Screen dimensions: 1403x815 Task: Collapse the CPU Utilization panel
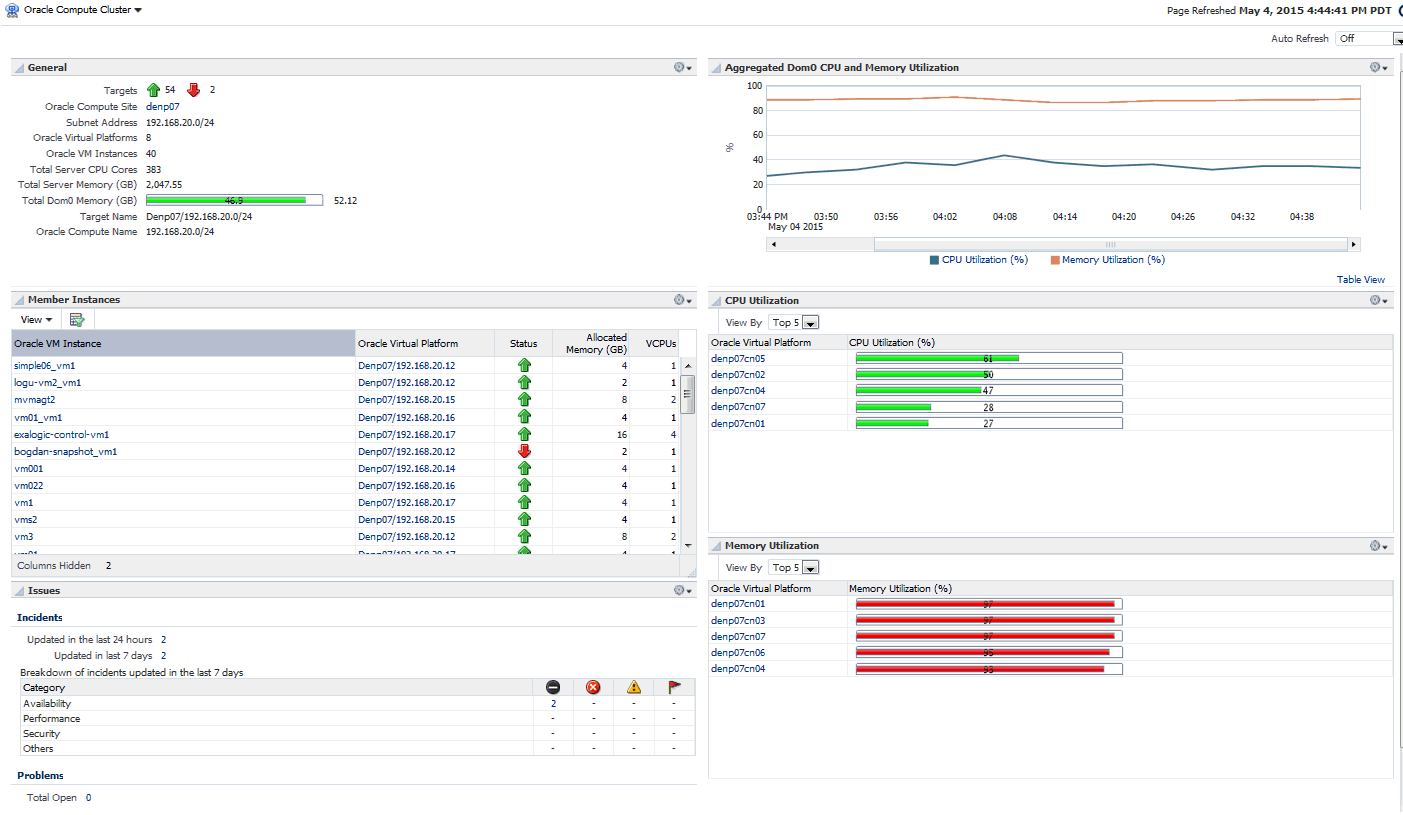[x=716, y=300]
